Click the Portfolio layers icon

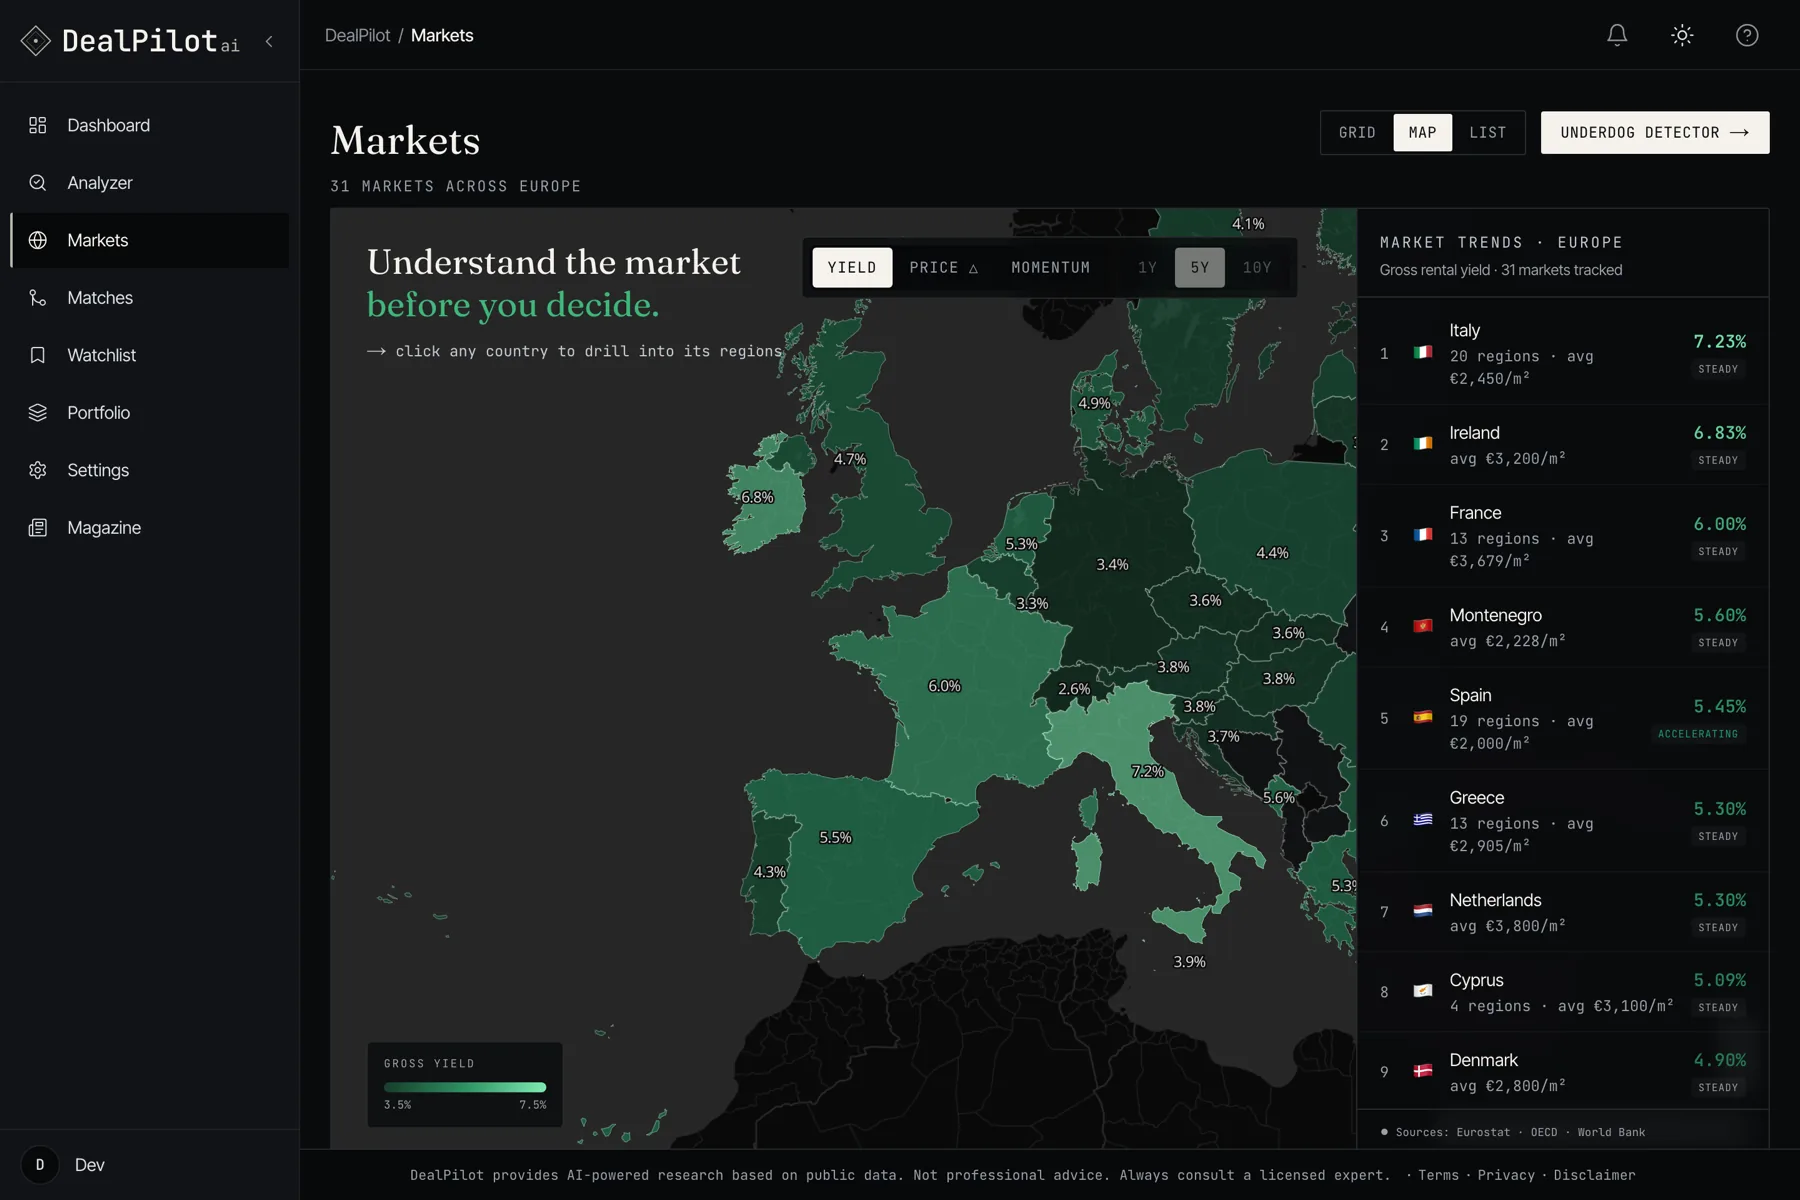click(38, 413)
